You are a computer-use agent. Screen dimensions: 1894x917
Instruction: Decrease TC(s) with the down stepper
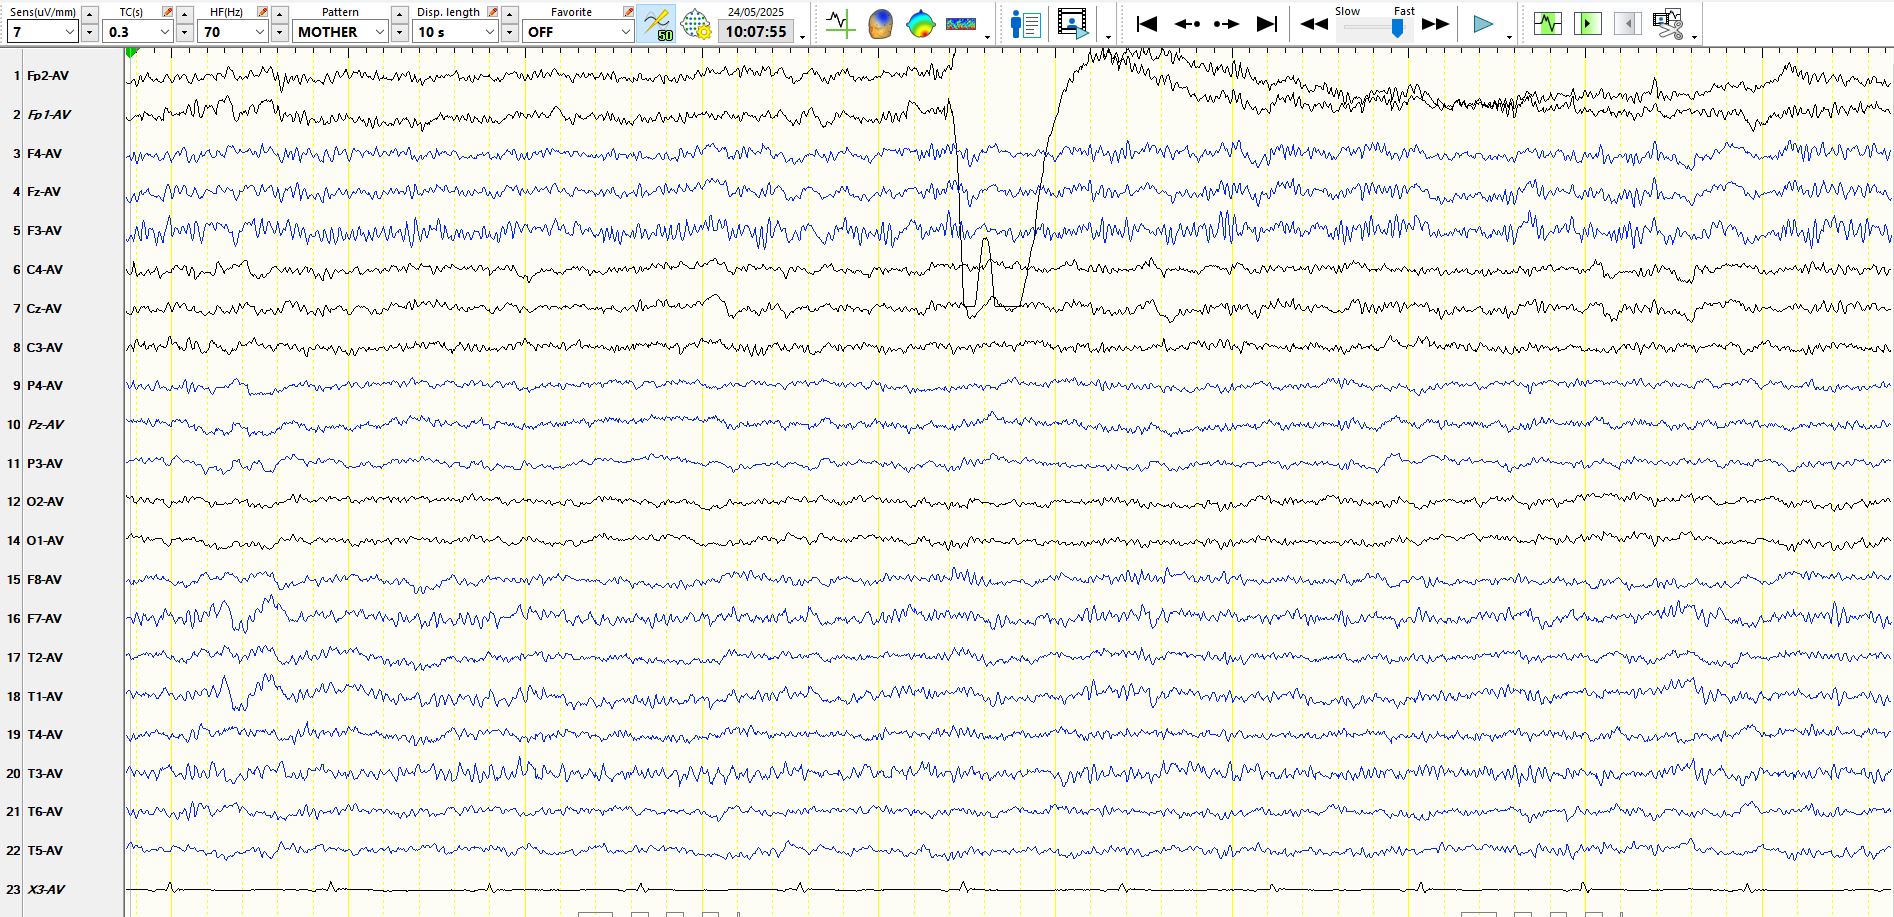[x=184, y=32]
